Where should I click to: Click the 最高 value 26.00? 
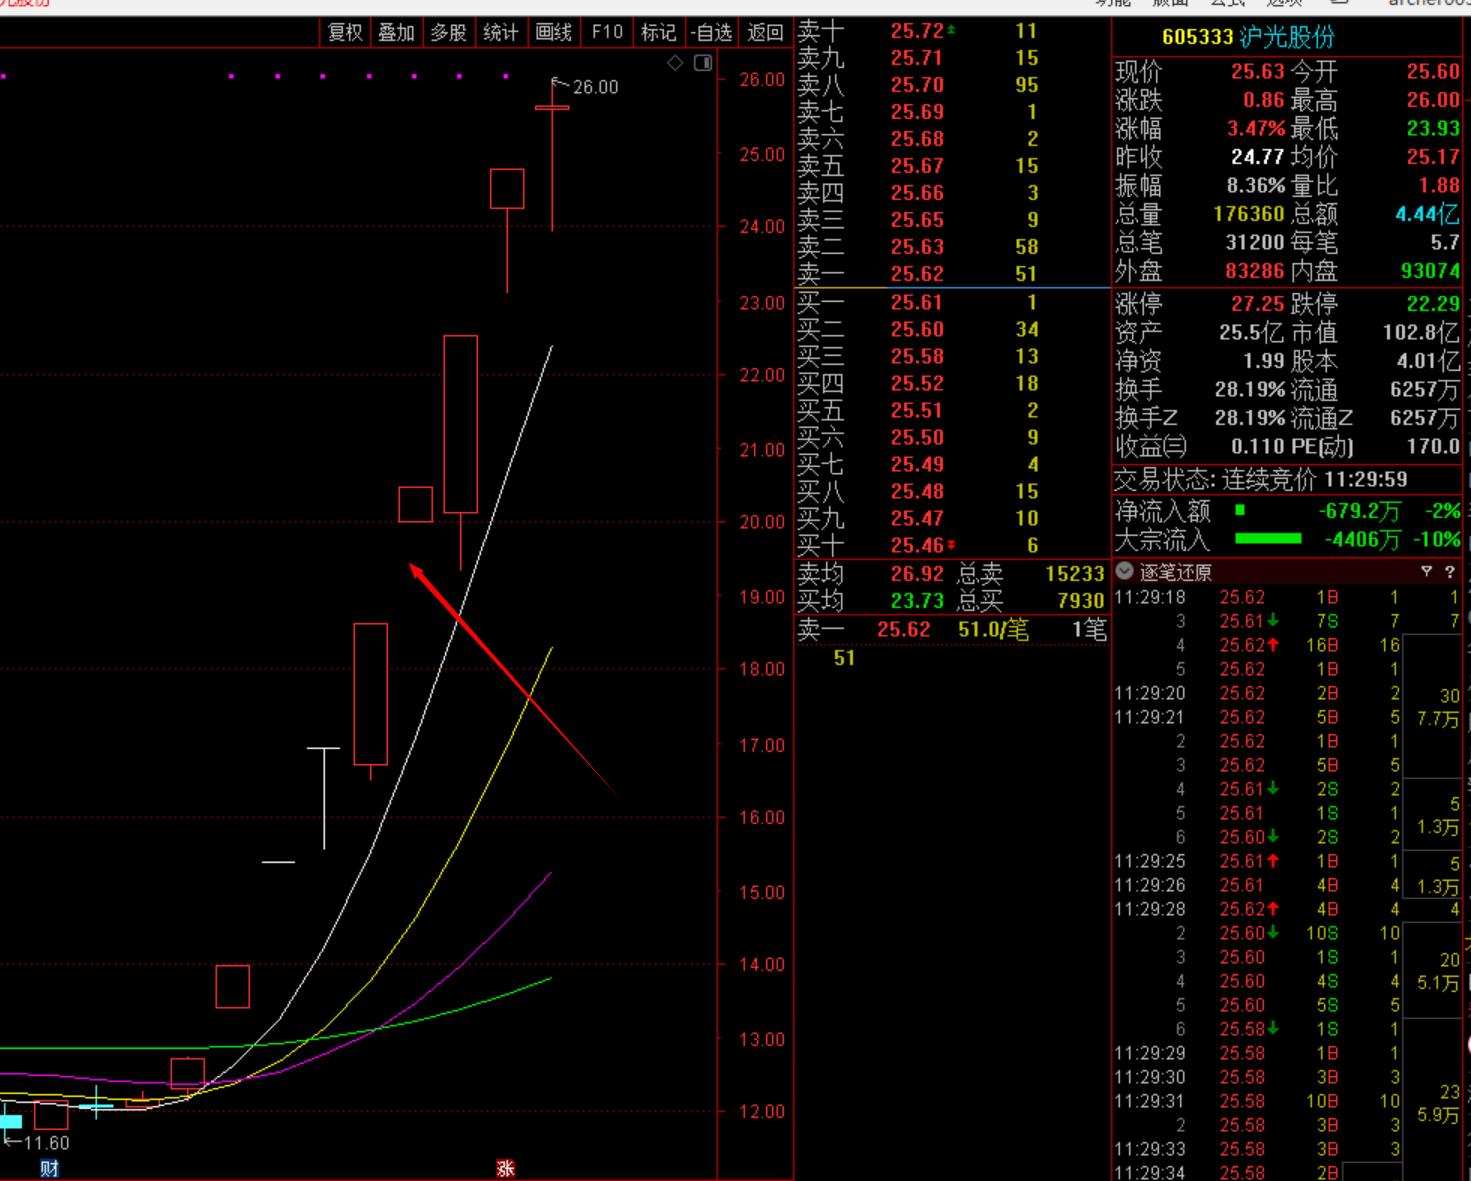coord(1433,100)
